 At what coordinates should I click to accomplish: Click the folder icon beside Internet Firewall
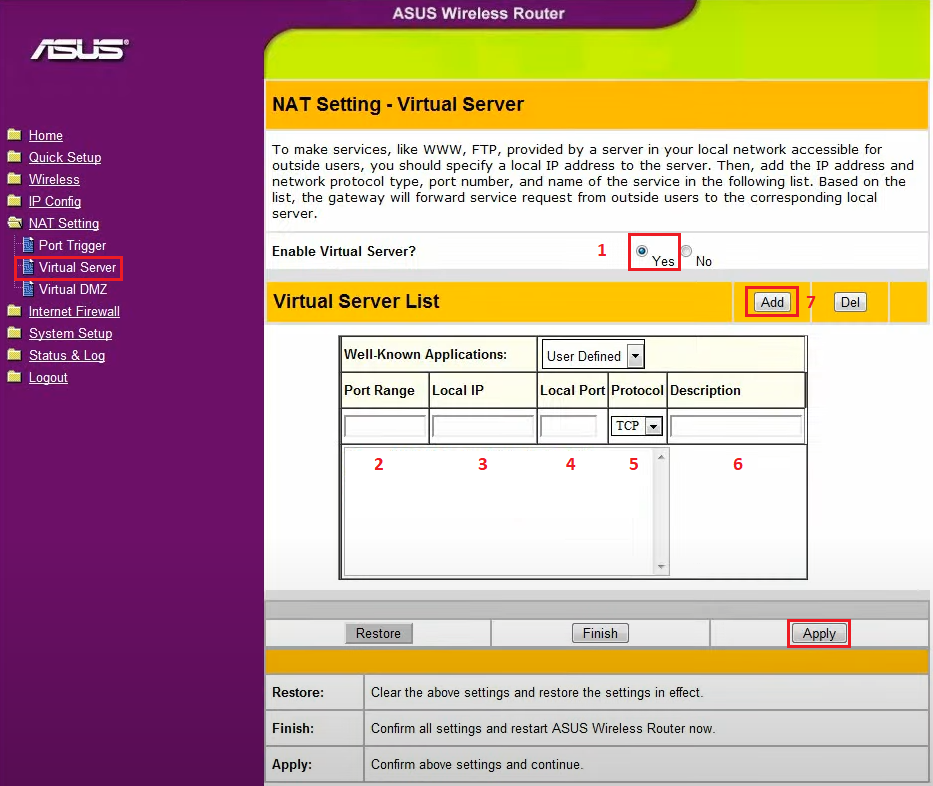tap(14, 311)
